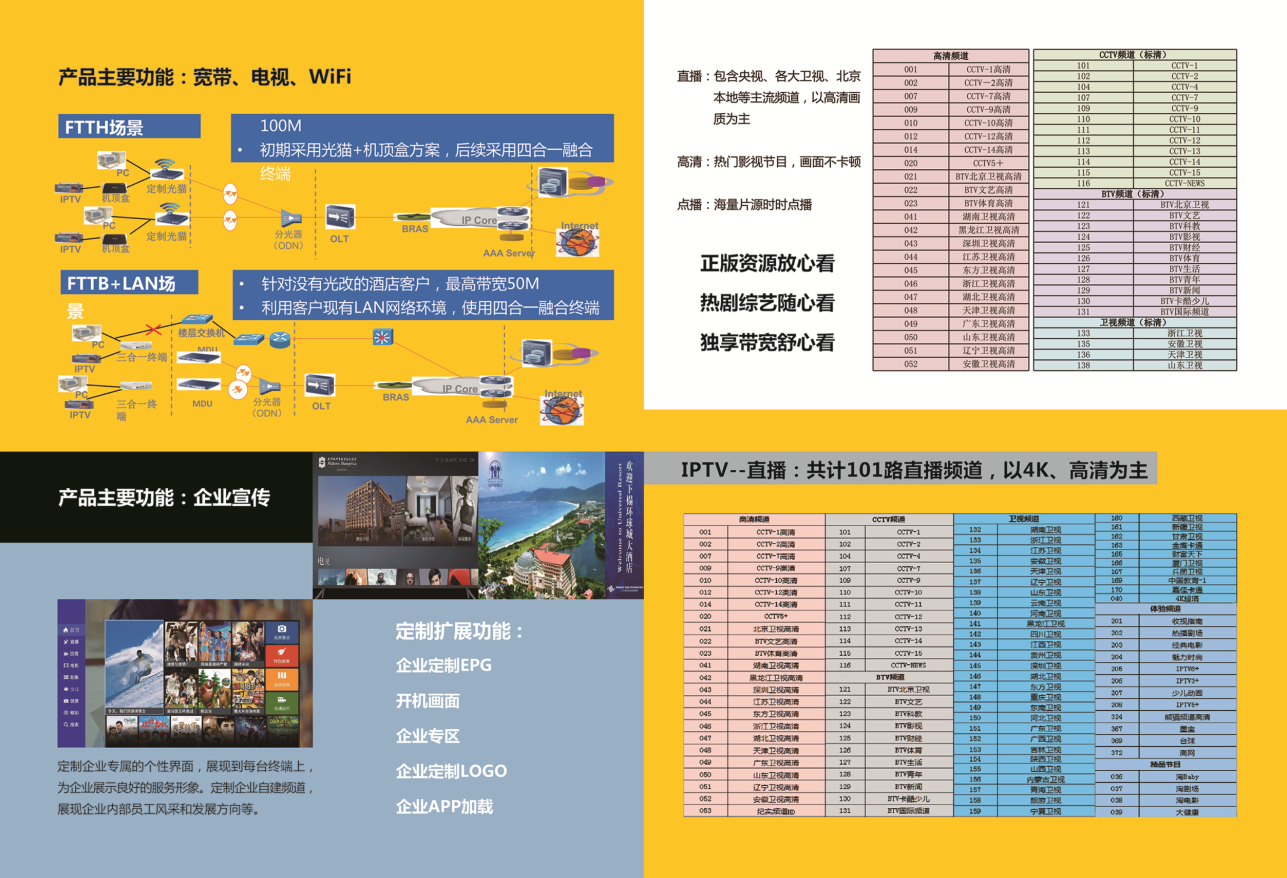1287x878 pixels.
Task: Open the blue camera tile in IPTV interface
Action: tap(282, 630)
